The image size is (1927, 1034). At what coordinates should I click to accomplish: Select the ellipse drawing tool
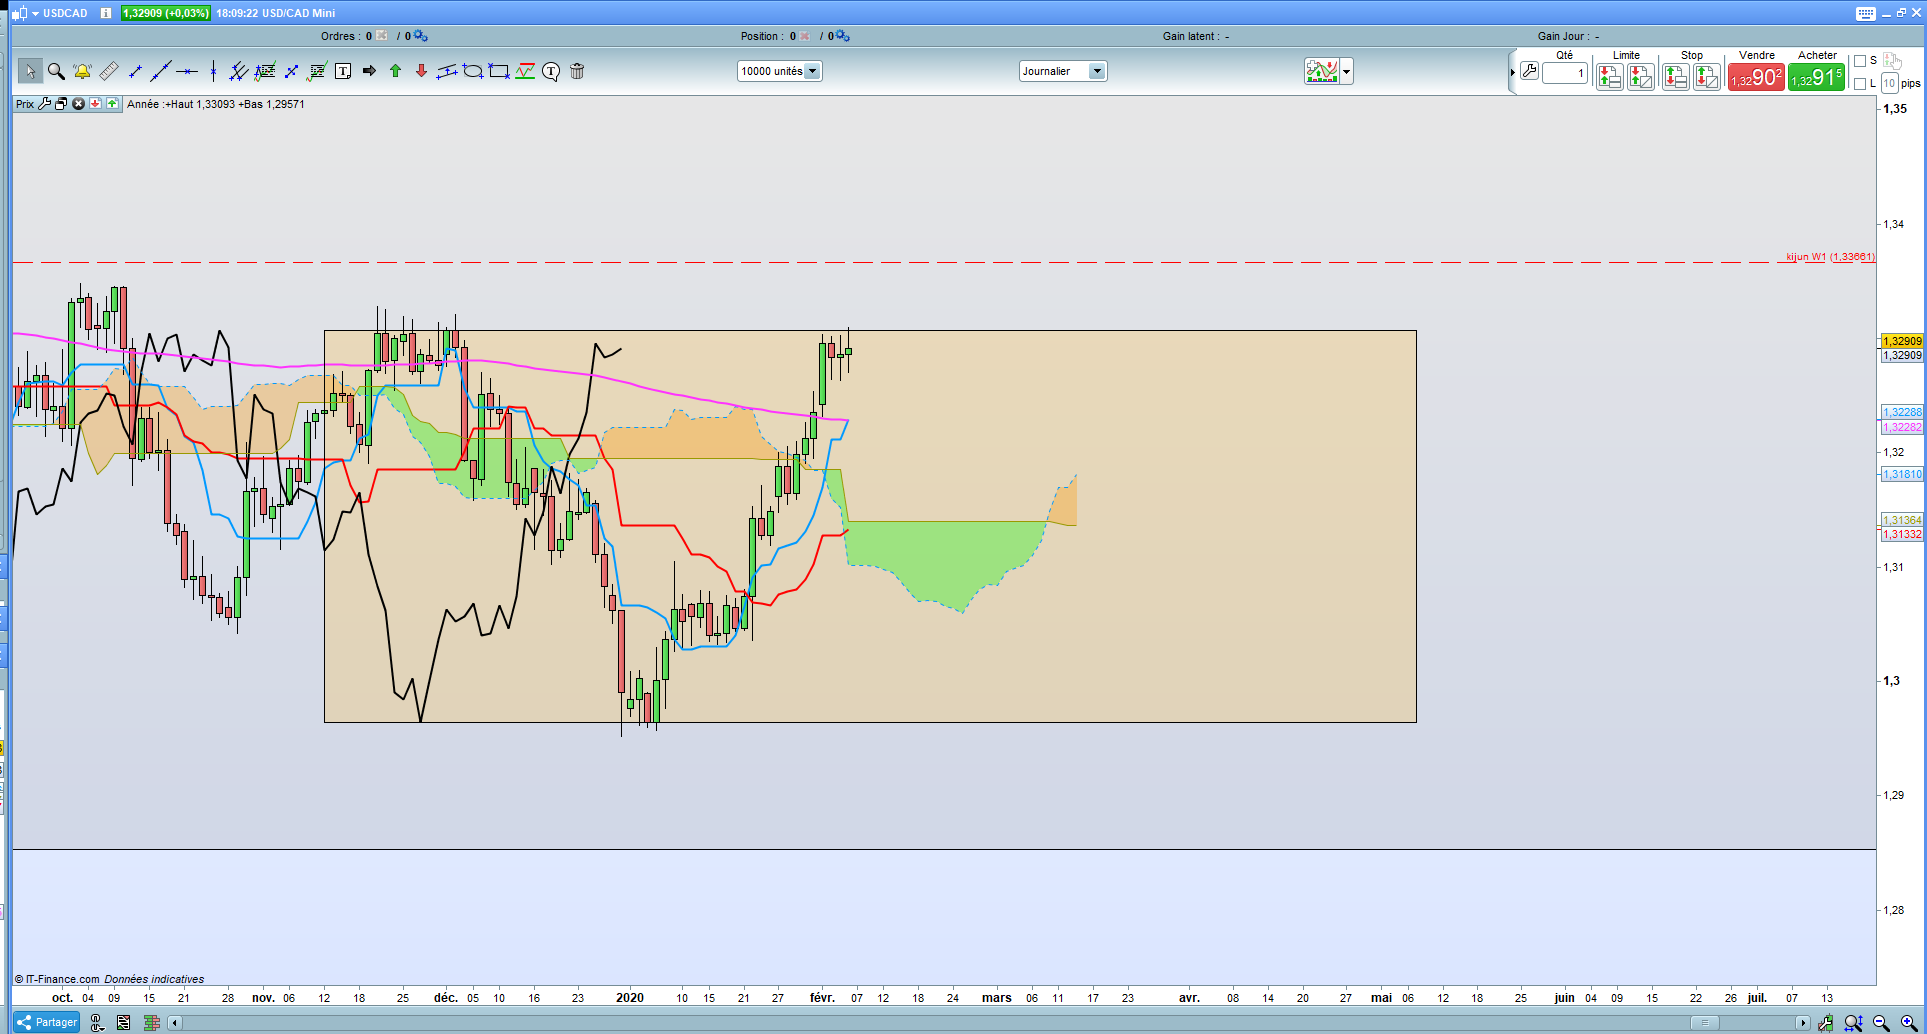coord(473,71)
